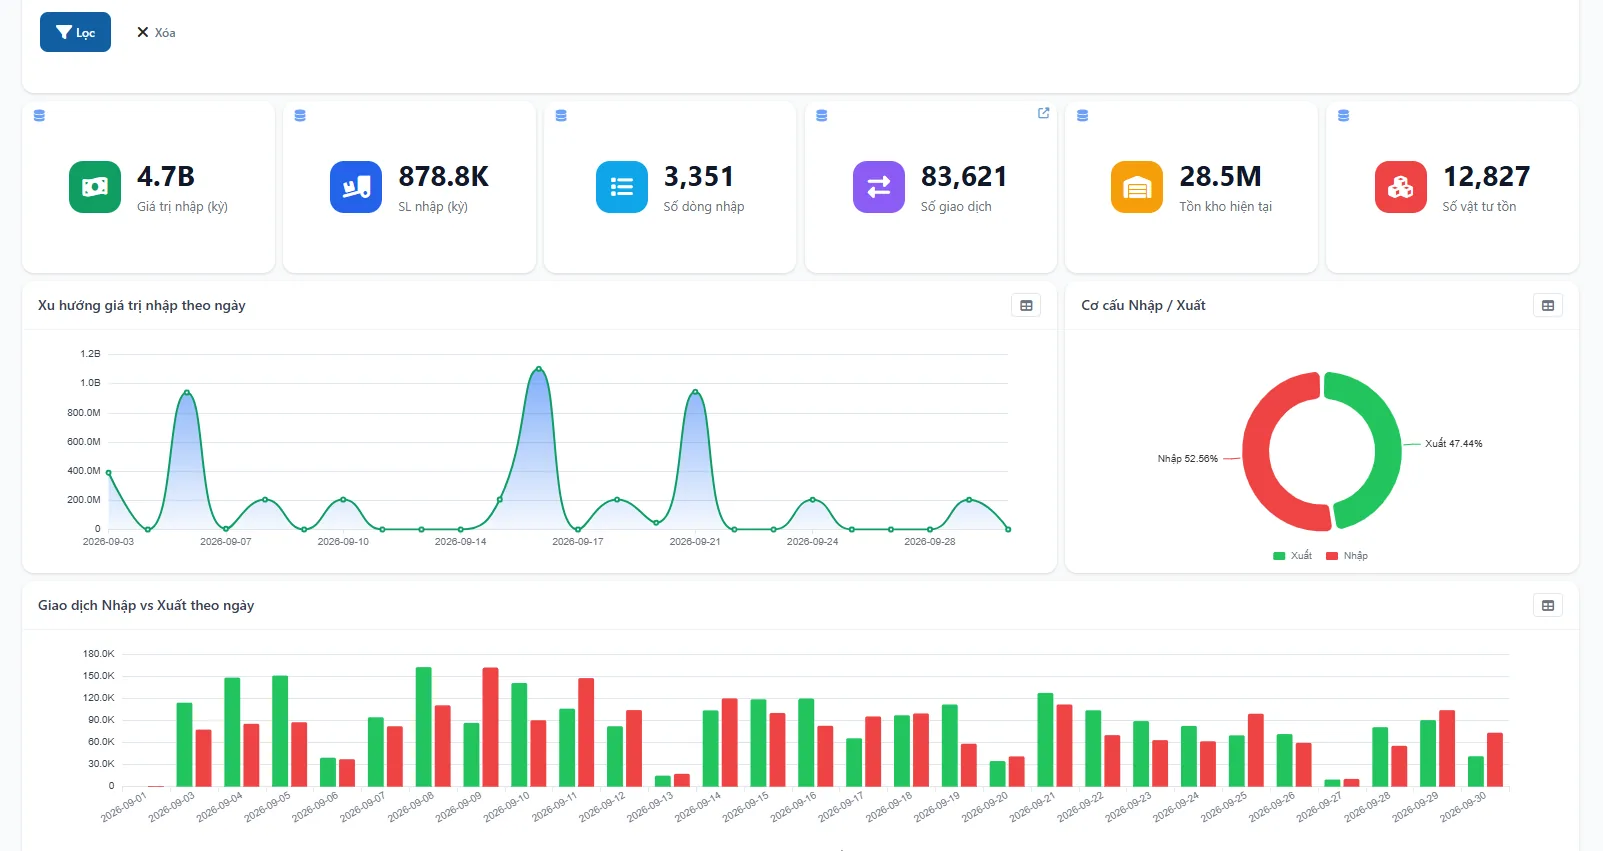The height and width of the screenshot is (851, 1603).
Task: Click the highest peak point on the trend line
Action: [539, 369]
